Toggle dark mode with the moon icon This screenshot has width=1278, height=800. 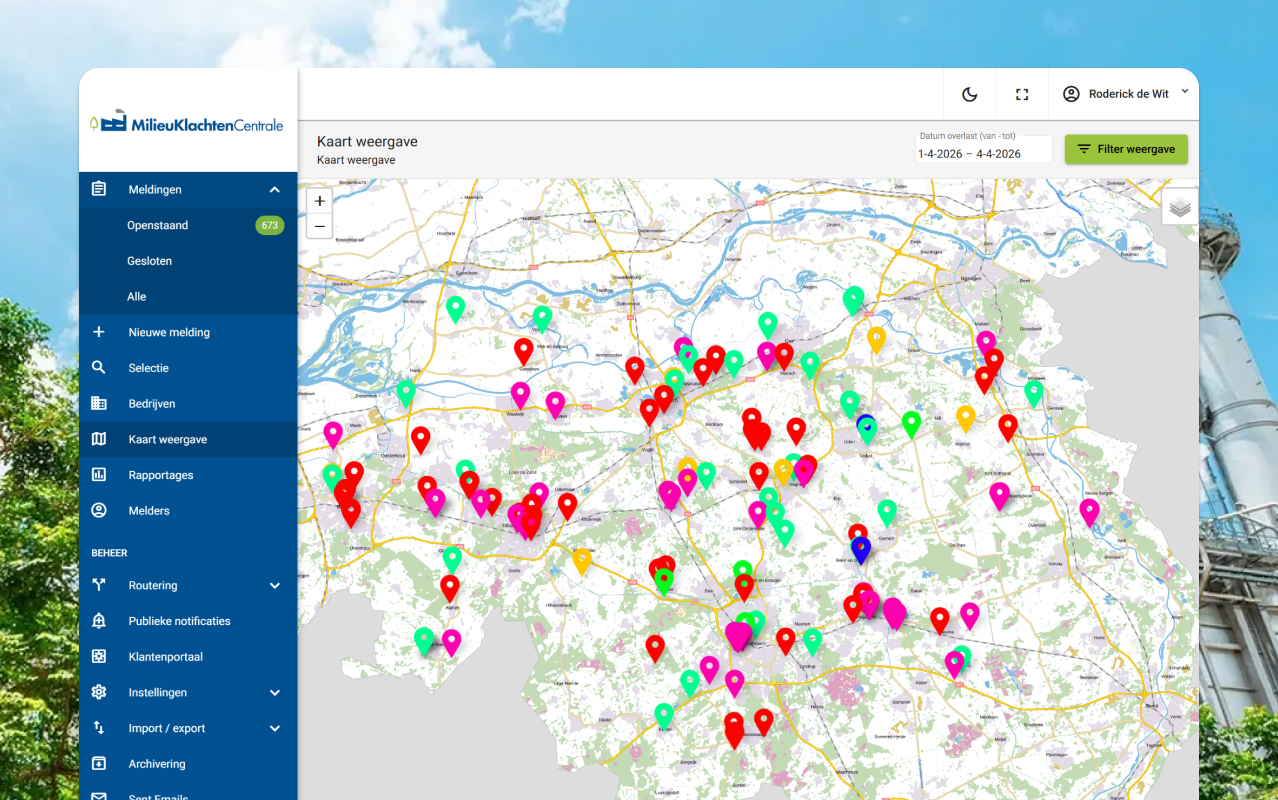969,93
